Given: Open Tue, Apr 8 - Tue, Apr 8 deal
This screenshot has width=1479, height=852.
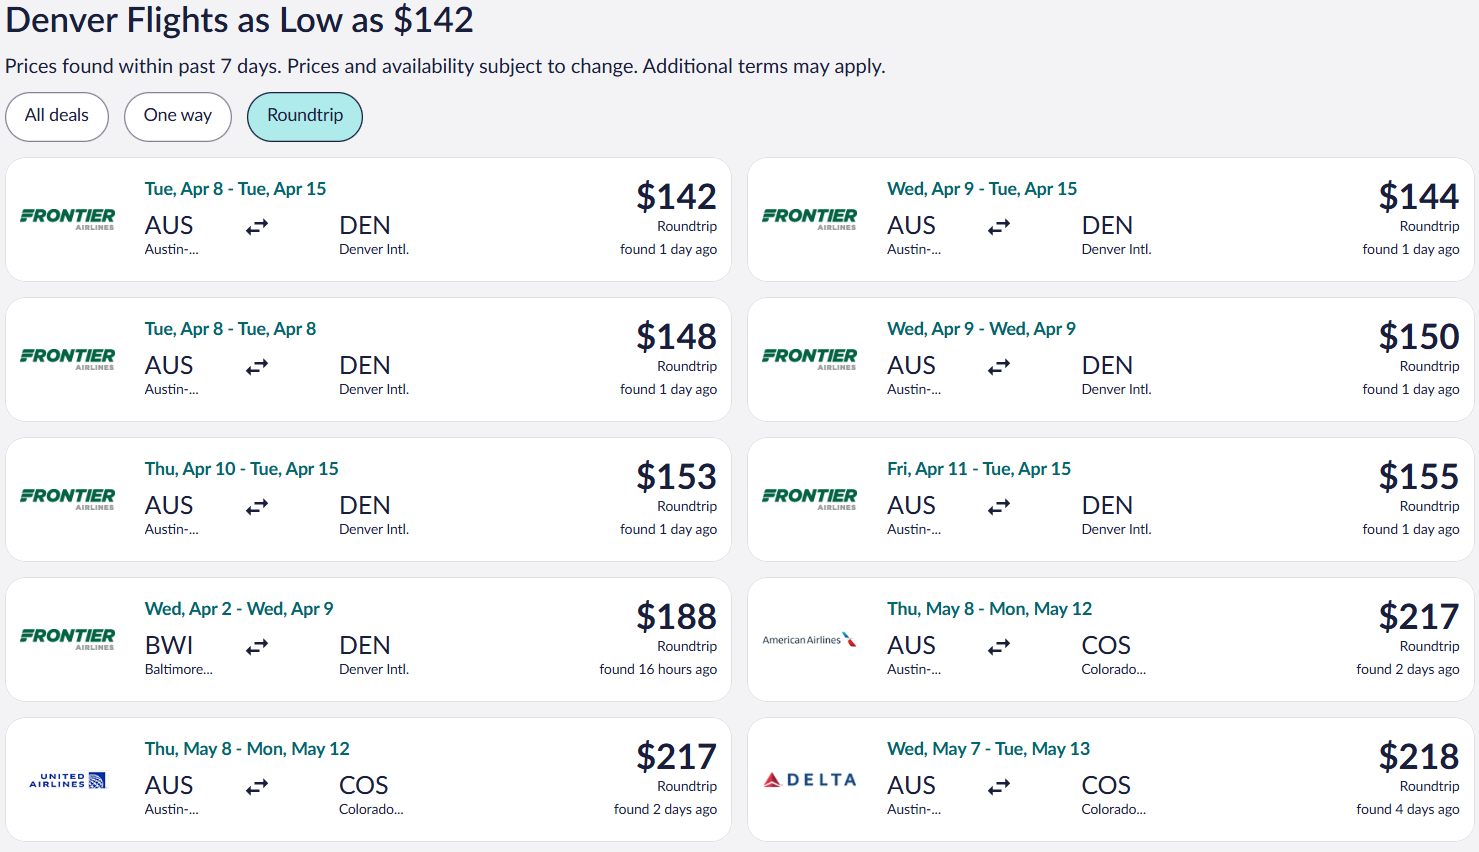Looking at the screenshot, I should (368, 359).
